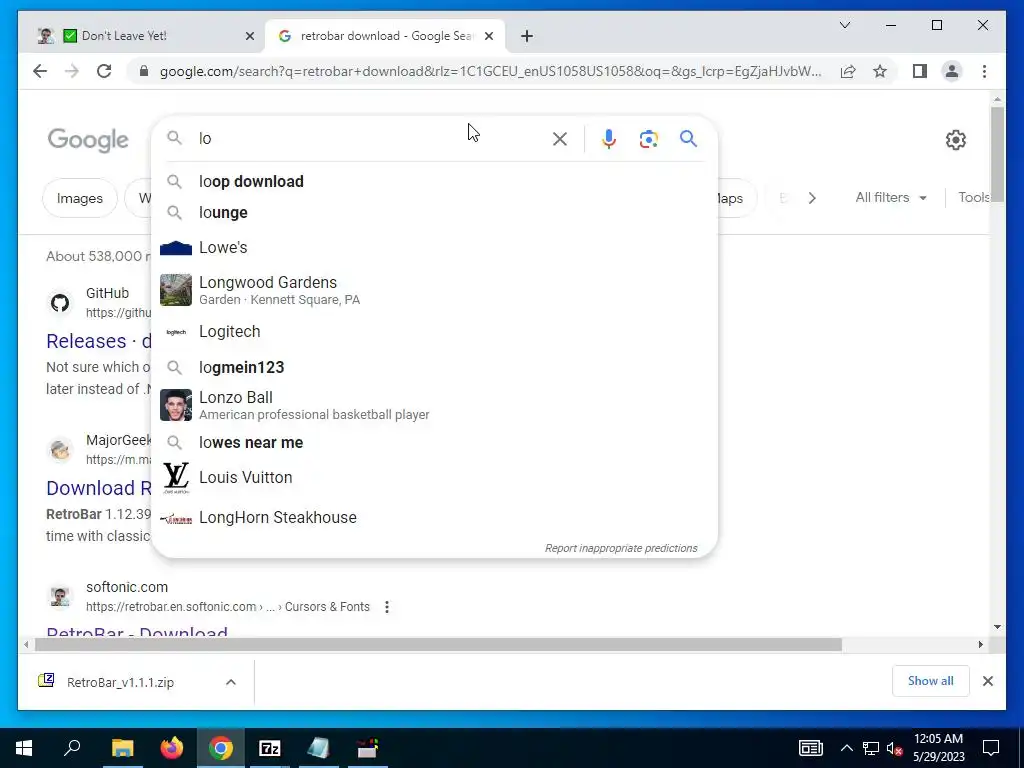This screenshot has width=1024, height=768.
Task: Open Chrome three-dot menu
Action: pyautogui.click(x=984, y=71)
